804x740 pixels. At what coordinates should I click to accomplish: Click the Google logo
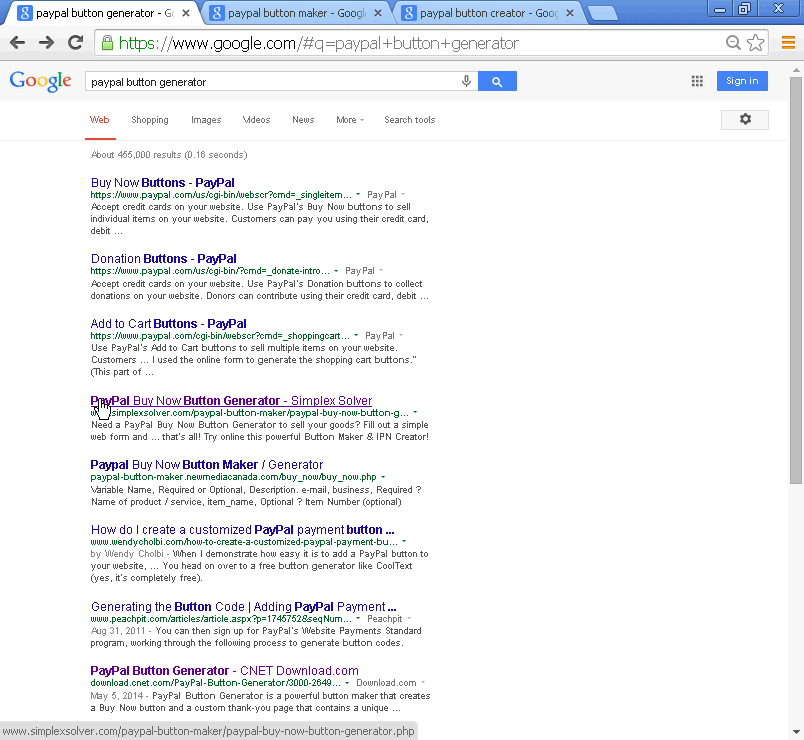coord(41,81)
